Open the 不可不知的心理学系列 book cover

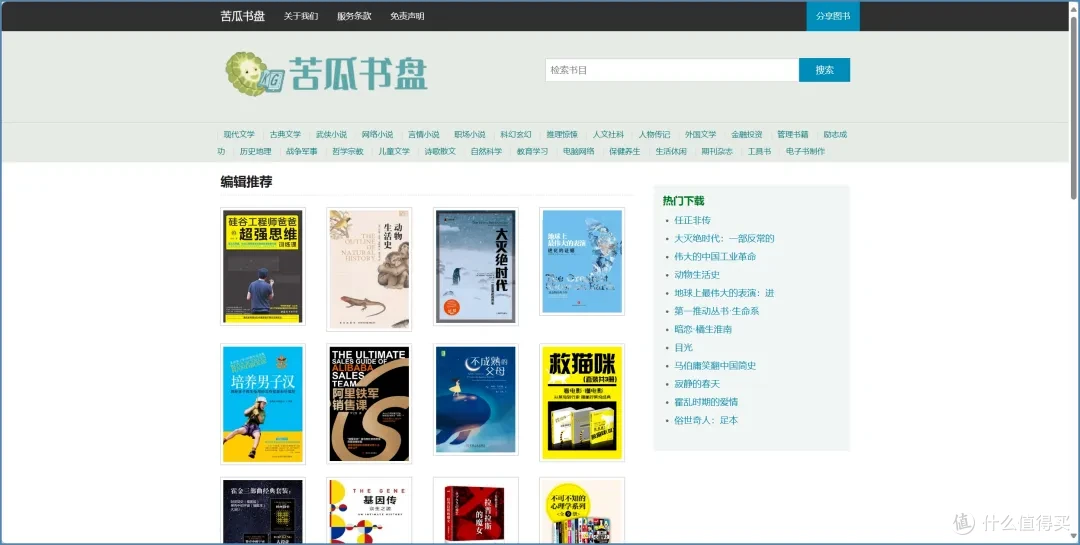tap(582, 511)
